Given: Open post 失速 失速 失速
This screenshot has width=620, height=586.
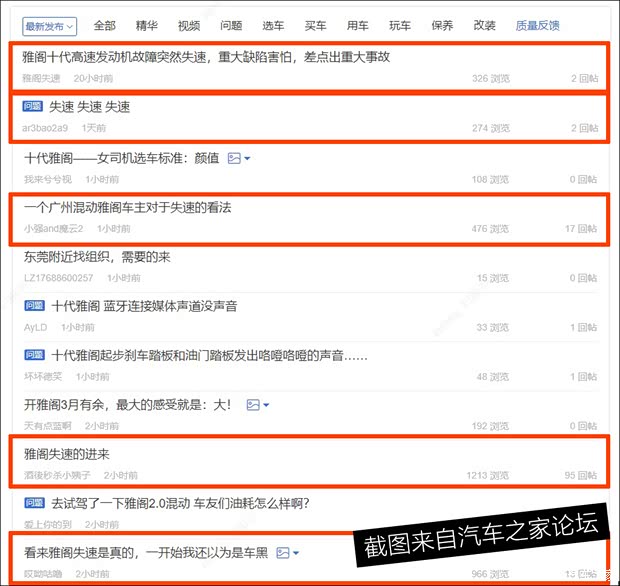Looking at the screenshot, I should pos(90,107).
